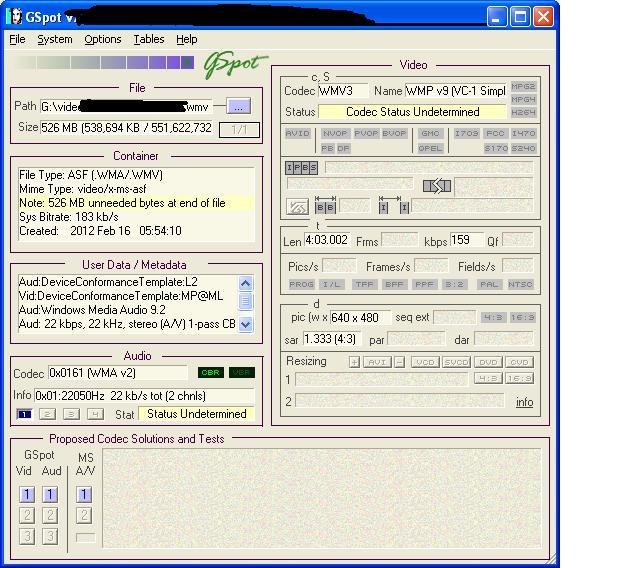Open the info link in Resizing
The image size is (640, 568).
click(524, 402)
